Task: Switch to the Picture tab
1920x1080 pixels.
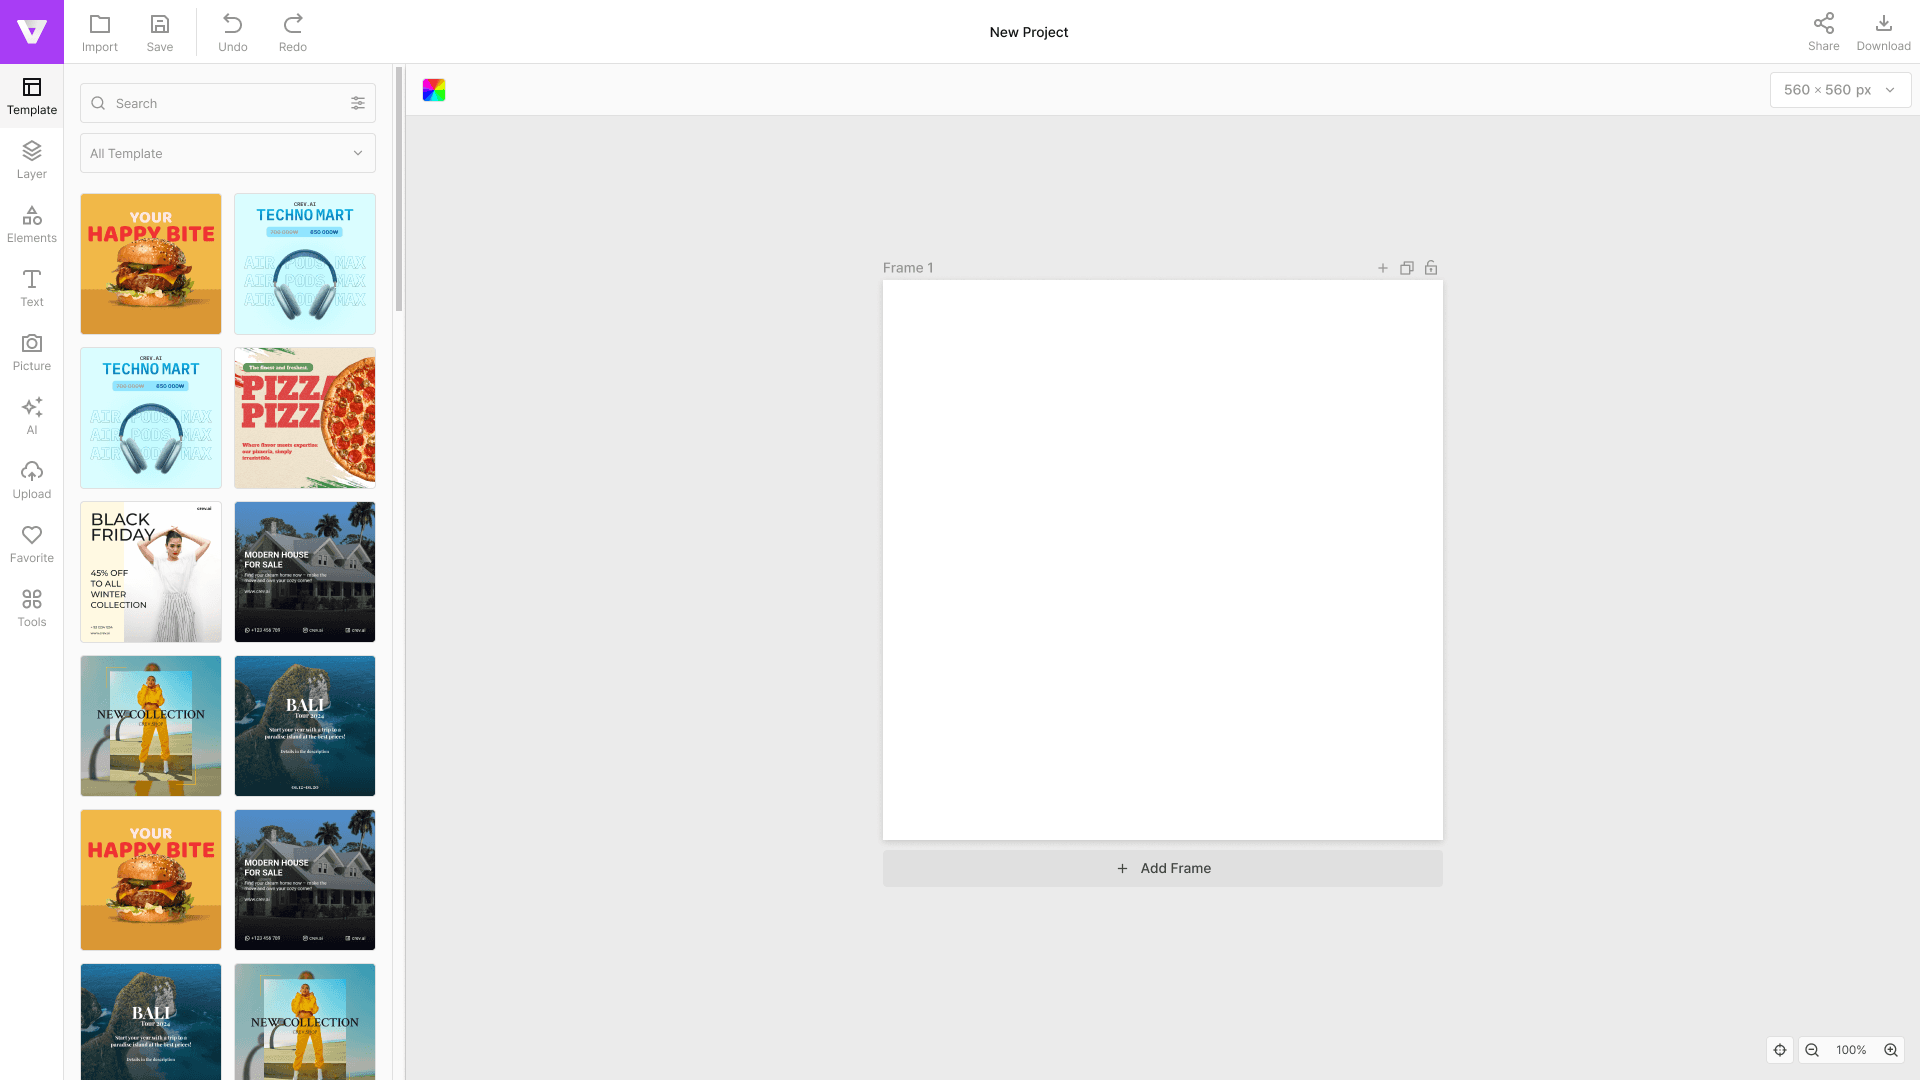Action: click(x=31, y=351)
